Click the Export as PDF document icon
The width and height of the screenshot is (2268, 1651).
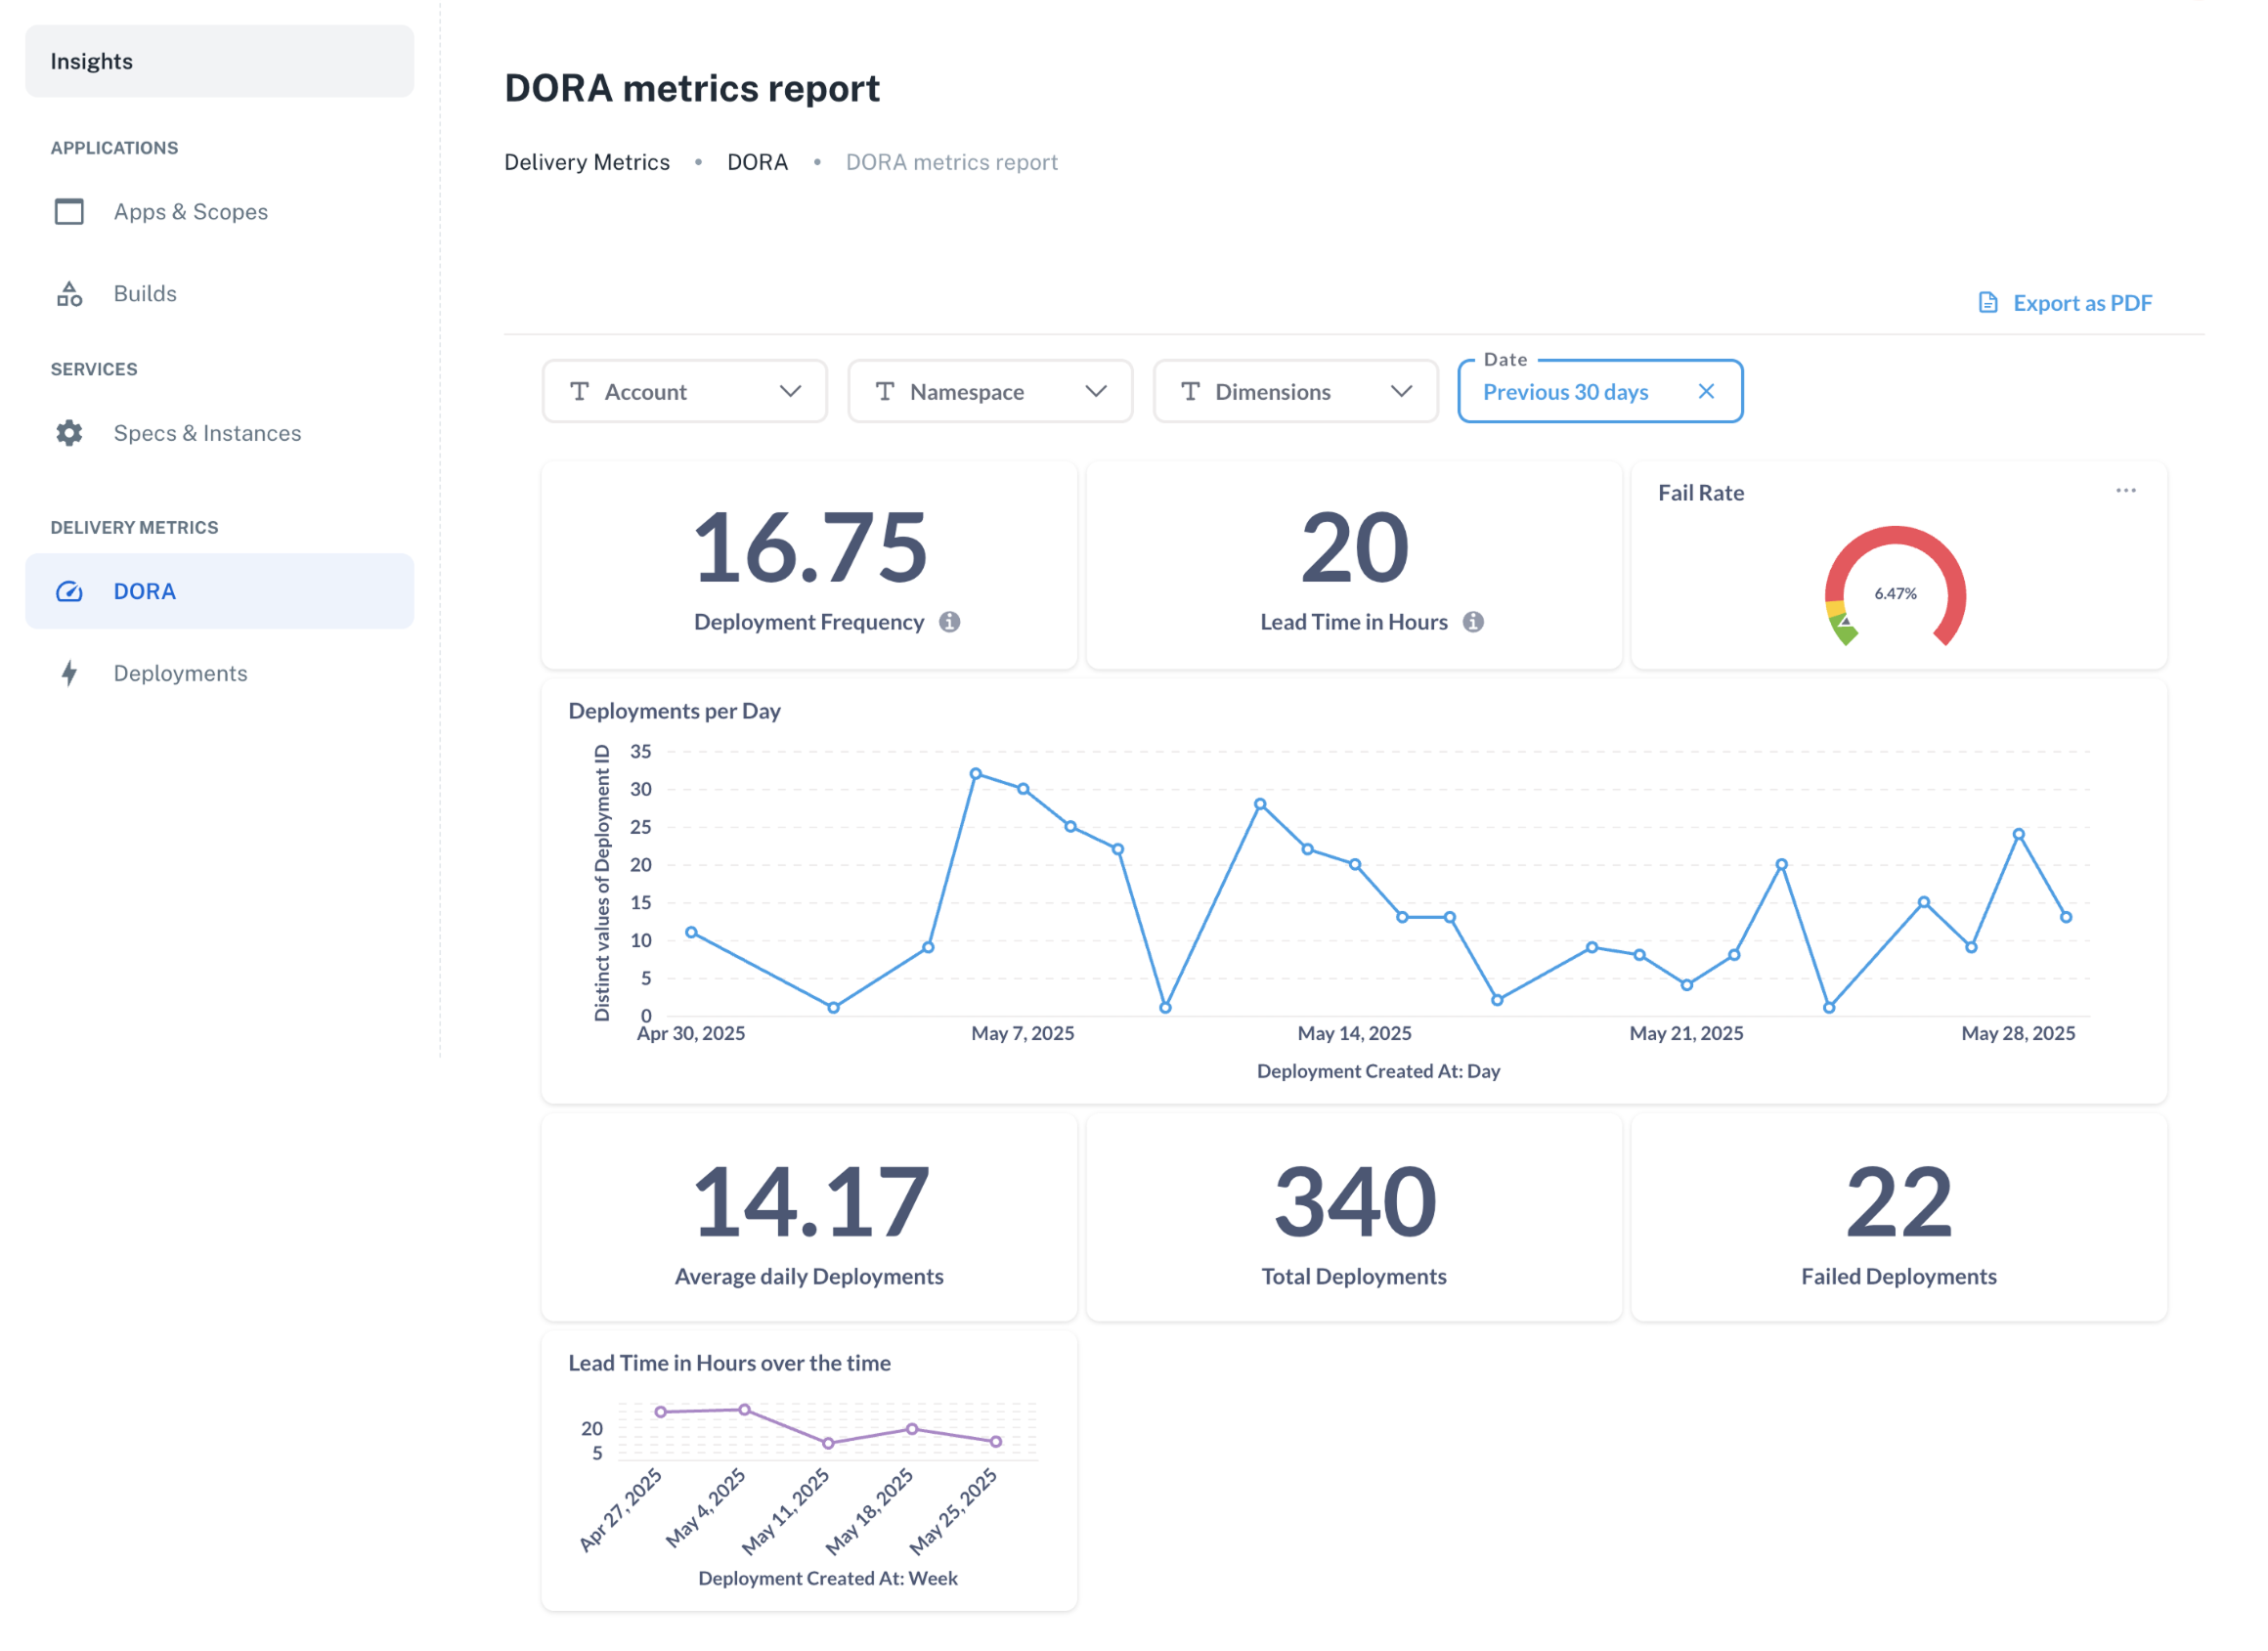pyautogui.click(x=1987, y=302)
